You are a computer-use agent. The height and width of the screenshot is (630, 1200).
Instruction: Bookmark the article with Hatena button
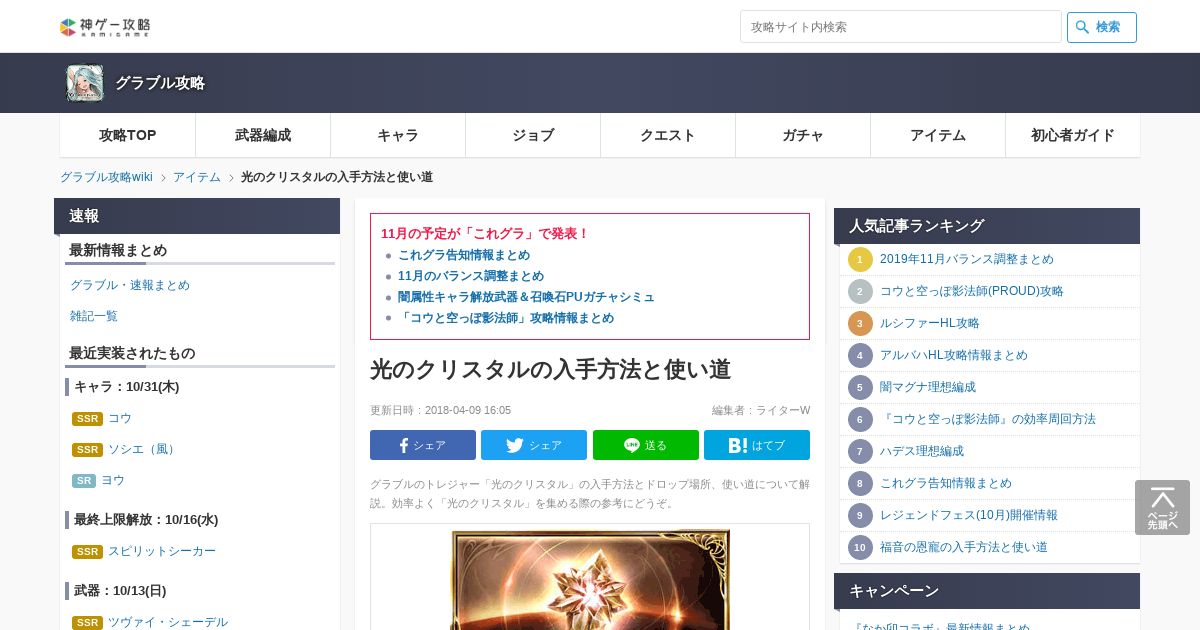[757, 445]
